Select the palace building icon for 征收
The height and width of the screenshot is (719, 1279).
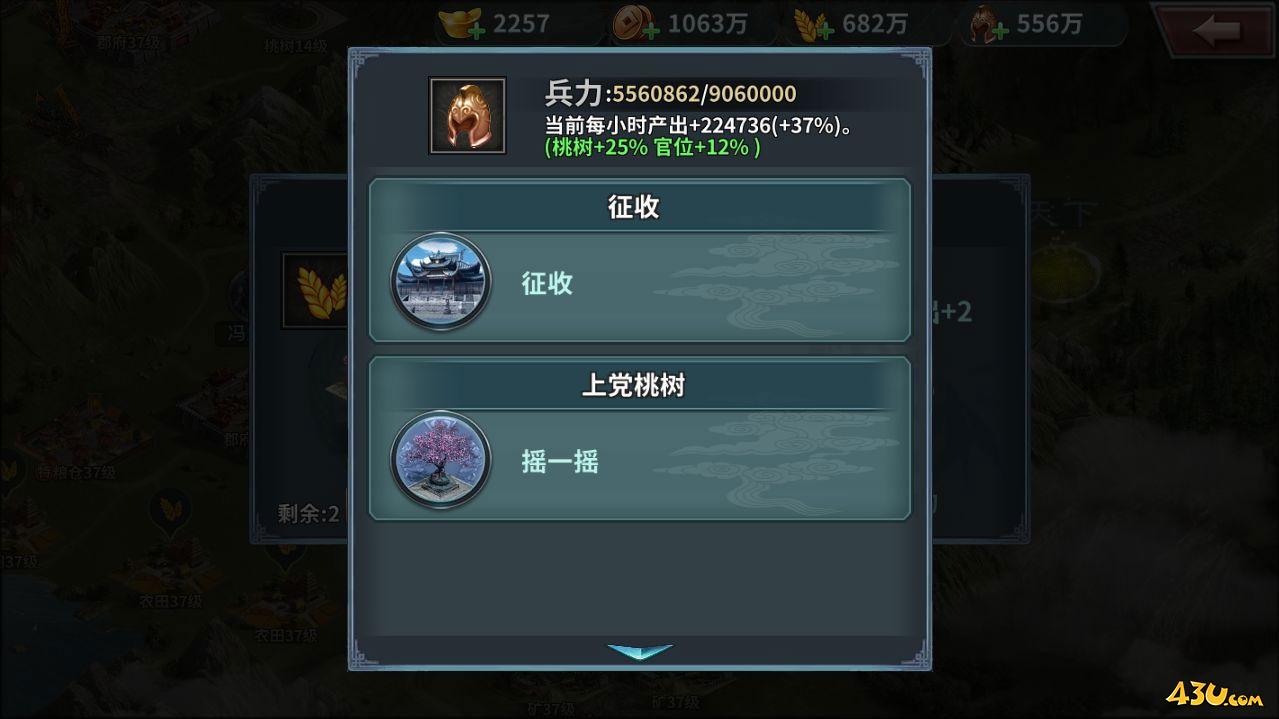point(440,284)
